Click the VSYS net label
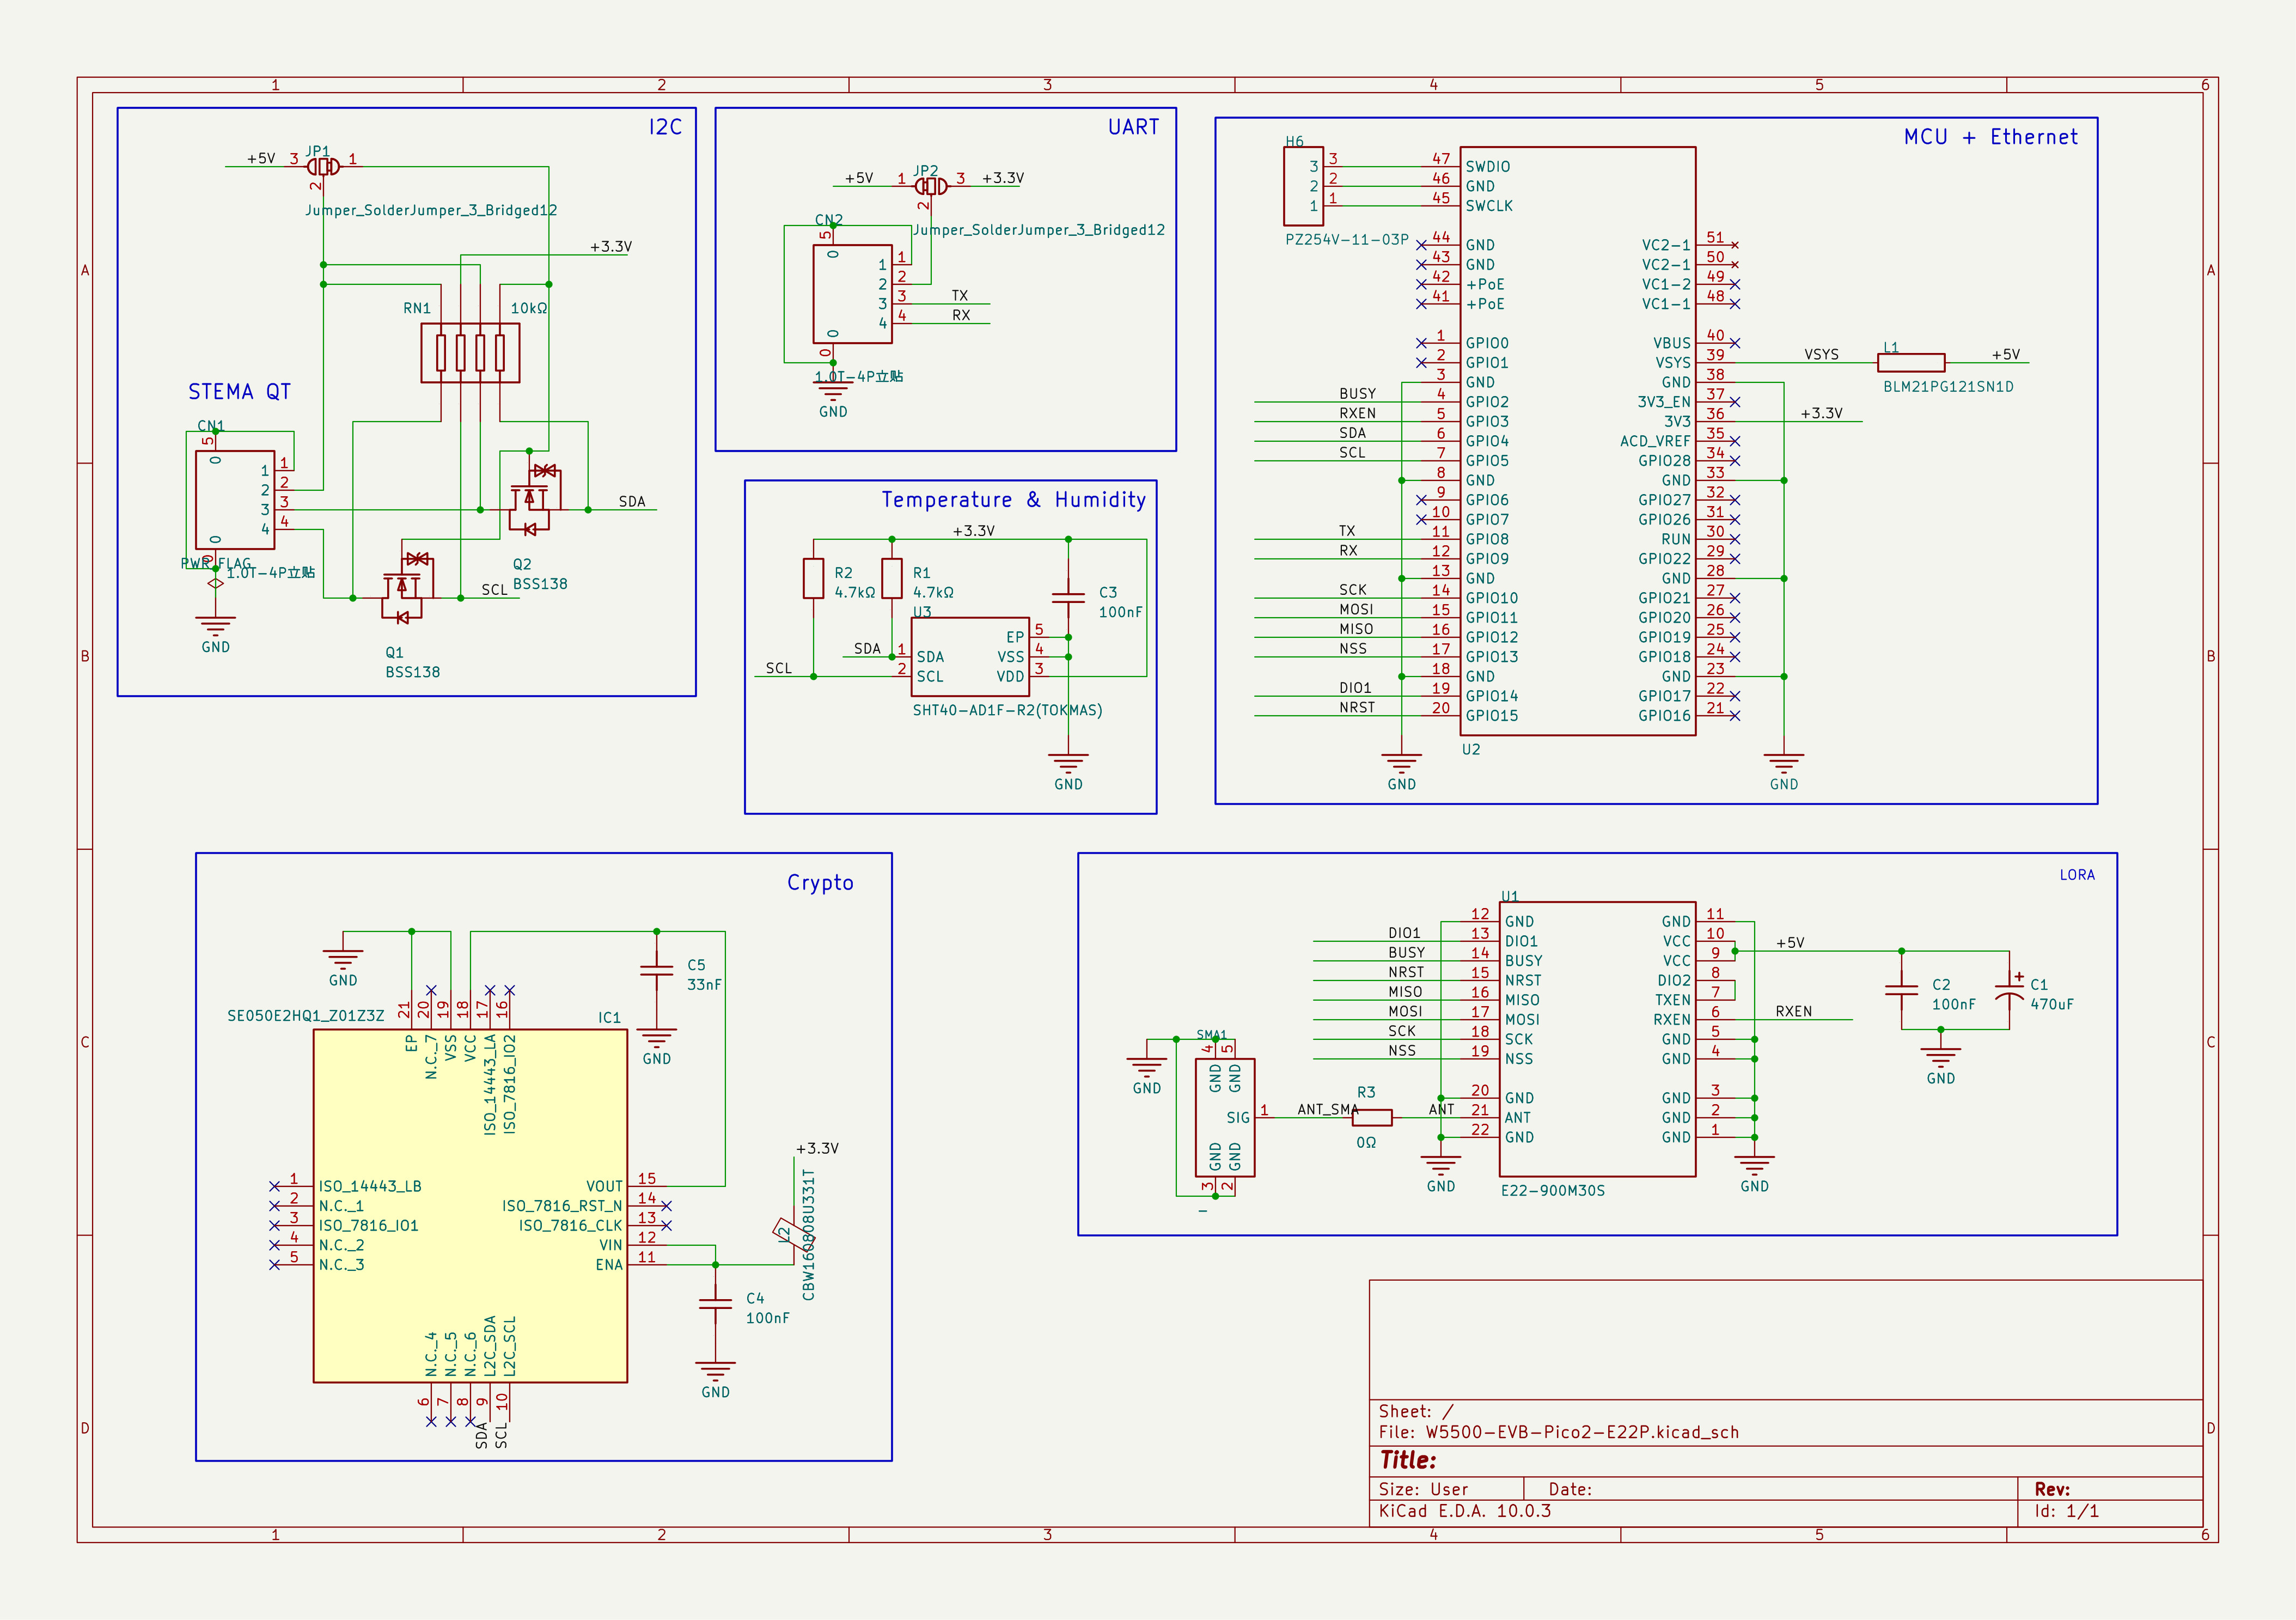Image resolution: width=2296 pixels, height=1620 pixels. [x=1821, y=354]
